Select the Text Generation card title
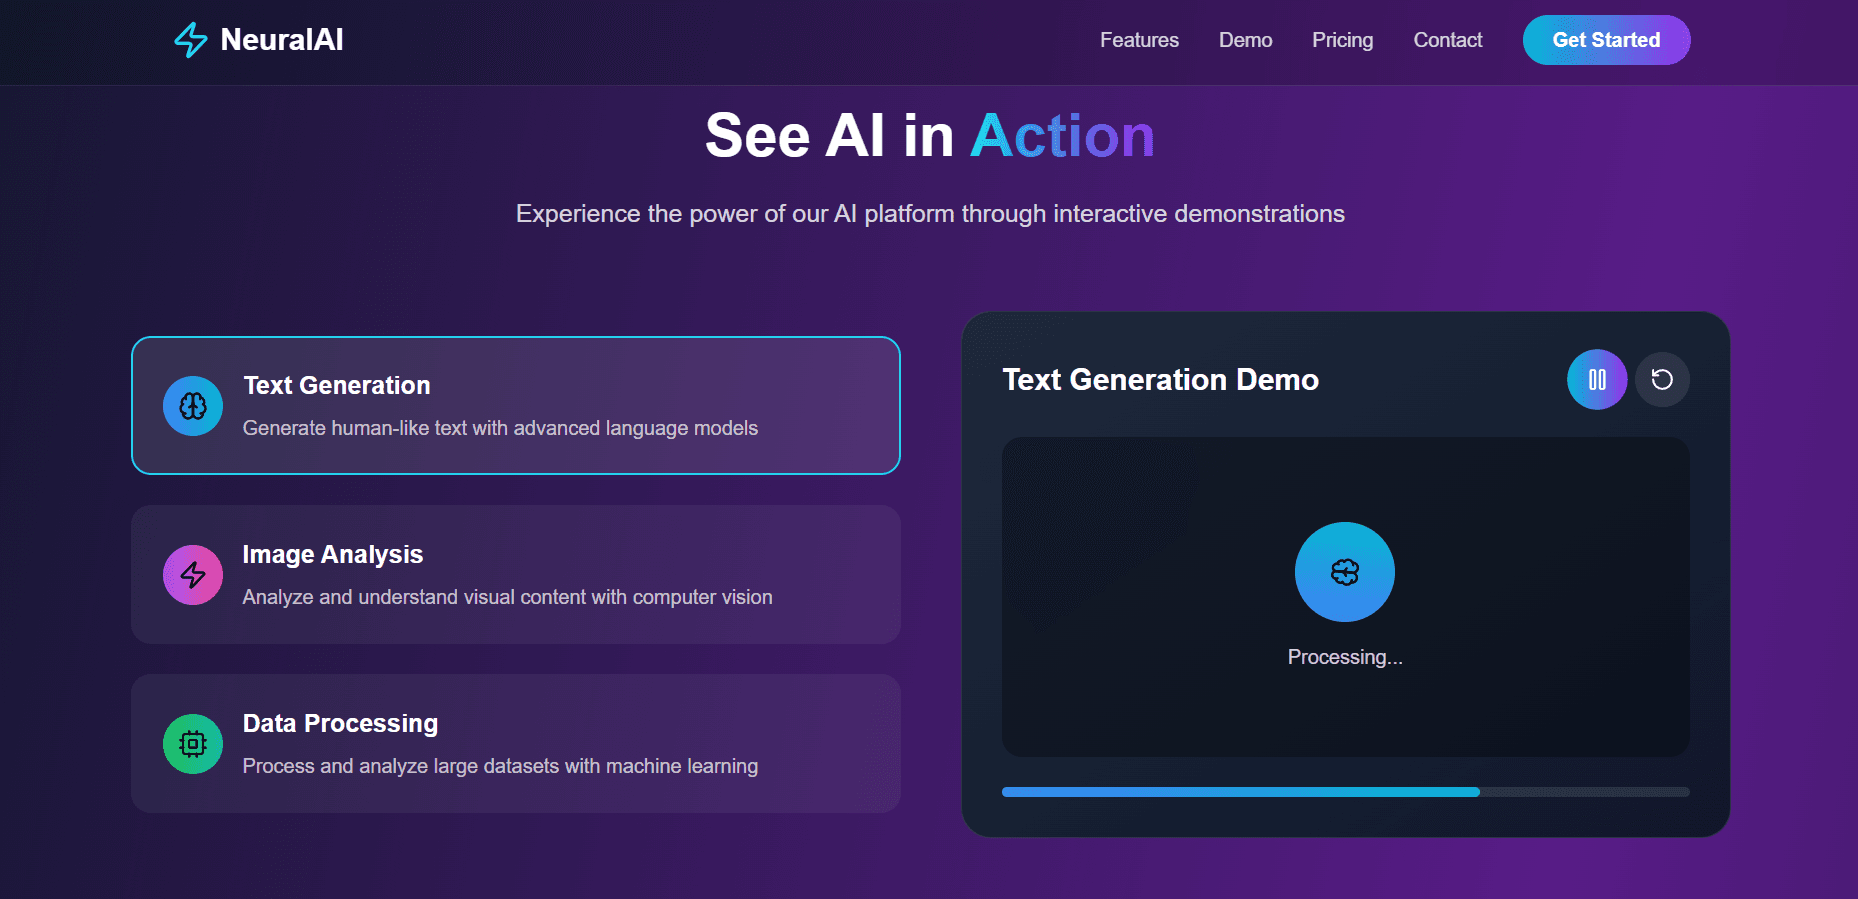Screen dimensions: 1858x899 pos(337,385)
